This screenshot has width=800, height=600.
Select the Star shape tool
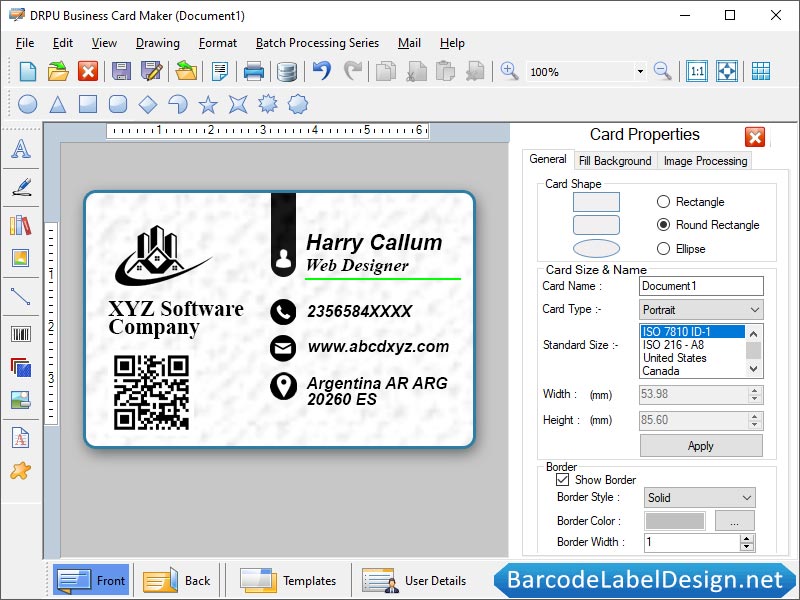coord(209,104)
